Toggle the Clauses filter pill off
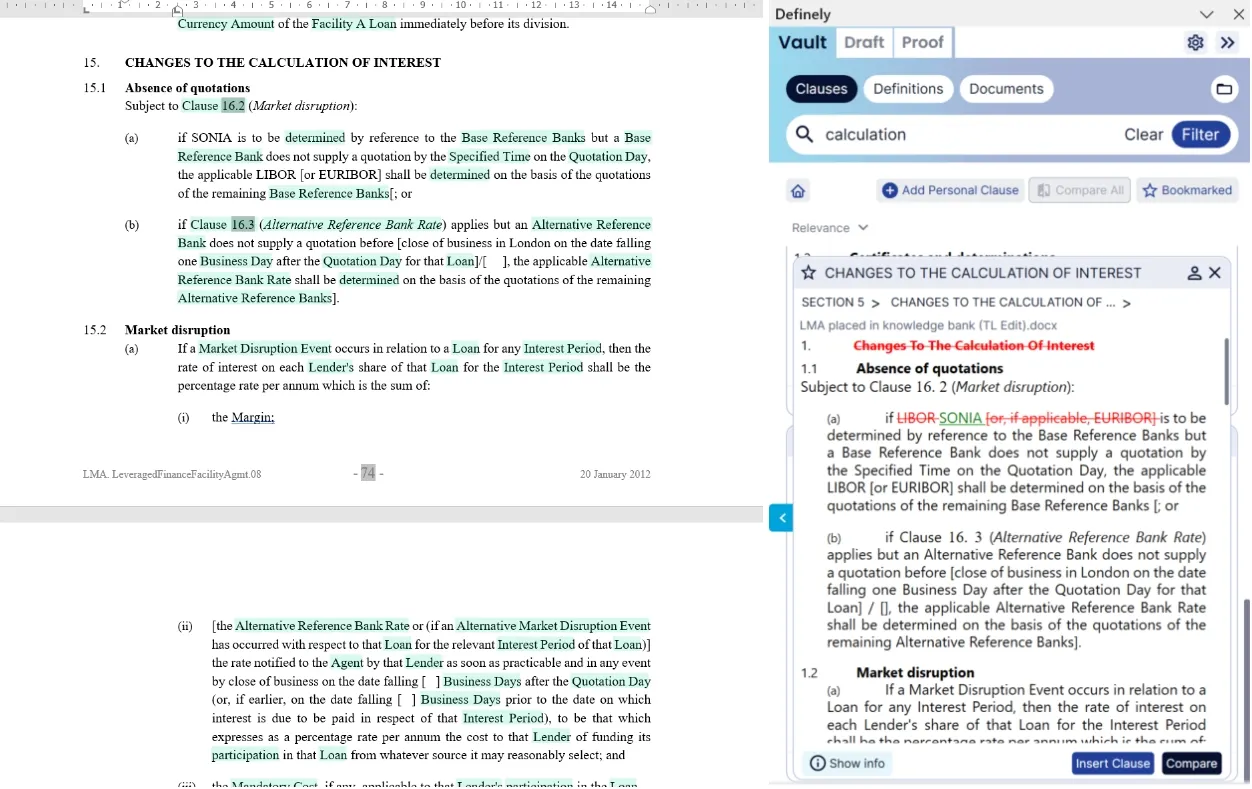Viewport: 1252px width, 789px height. click(821, 89)
